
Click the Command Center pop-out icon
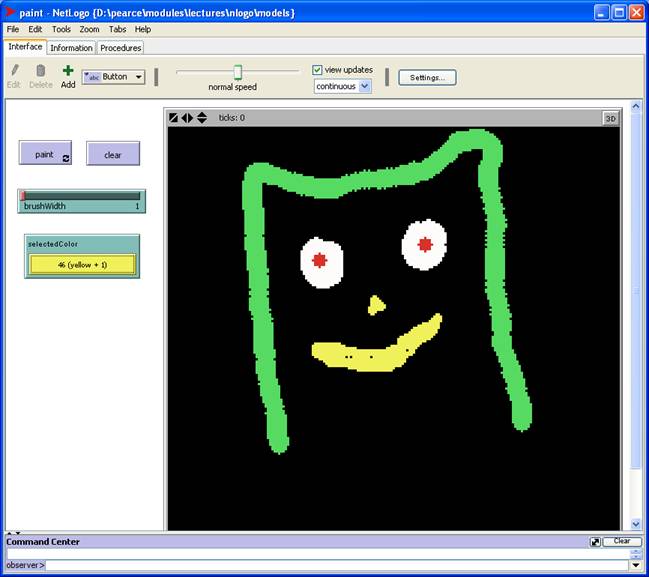[595, 542]
